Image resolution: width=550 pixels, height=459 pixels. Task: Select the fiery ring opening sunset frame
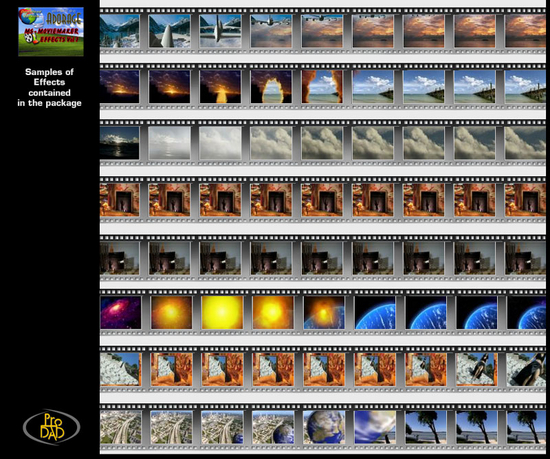pyautogui.click(x=271, y=87)
